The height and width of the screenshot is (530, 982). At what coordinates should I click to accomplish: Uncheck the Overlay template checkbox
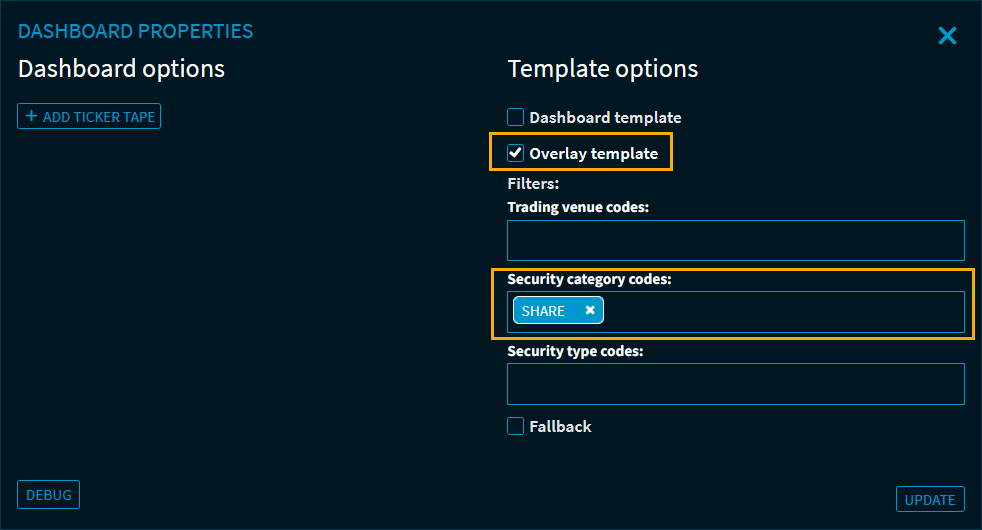(x=516, y=153)
